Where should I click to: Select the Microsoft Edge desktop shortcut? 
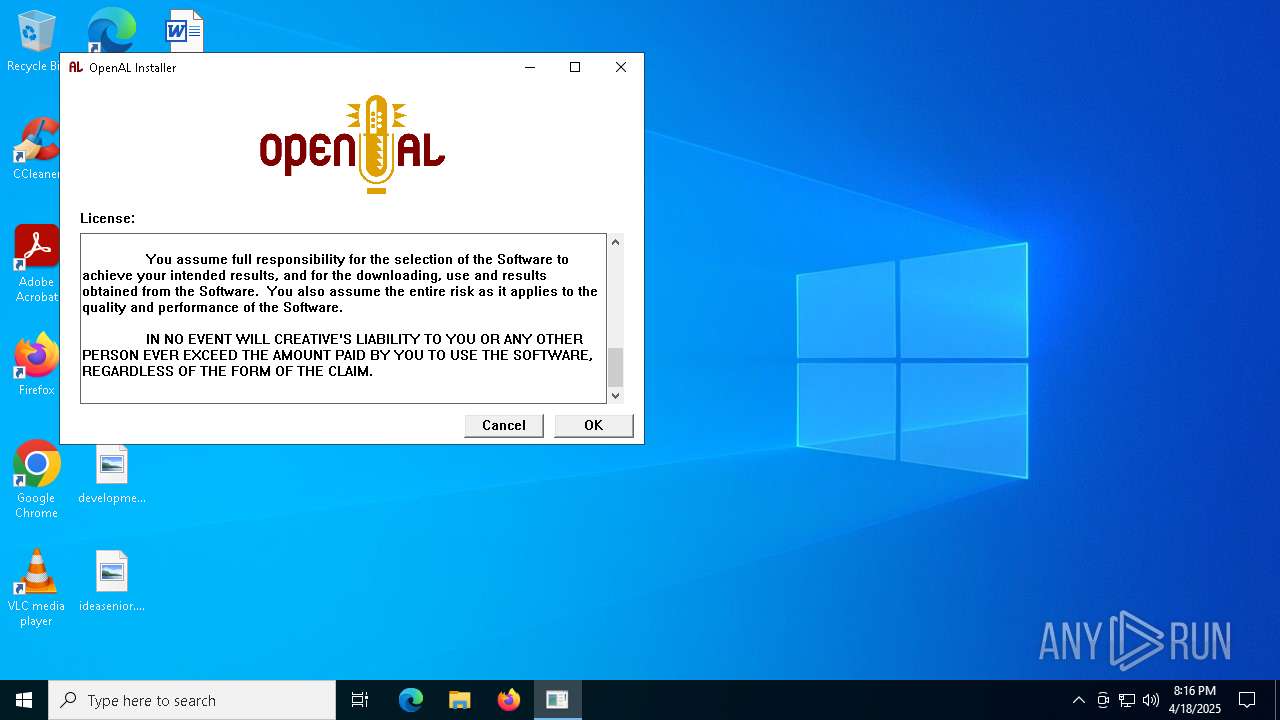coord(111,30)
